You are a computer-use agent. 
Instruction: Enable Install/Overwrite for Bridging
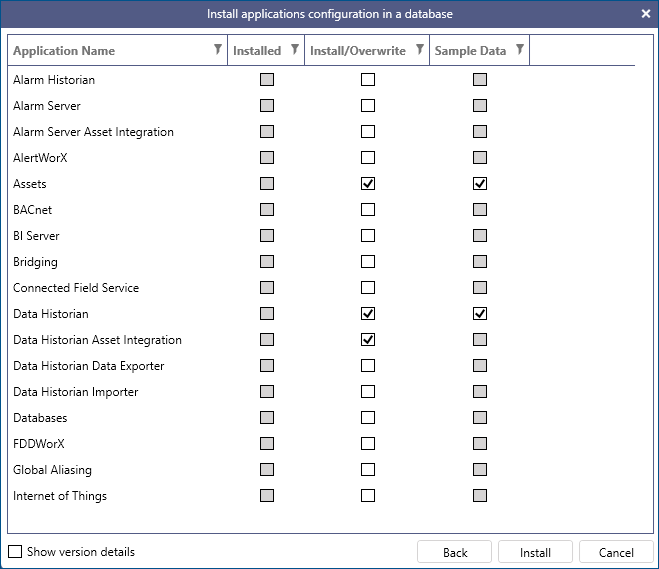tap(368, 262)
